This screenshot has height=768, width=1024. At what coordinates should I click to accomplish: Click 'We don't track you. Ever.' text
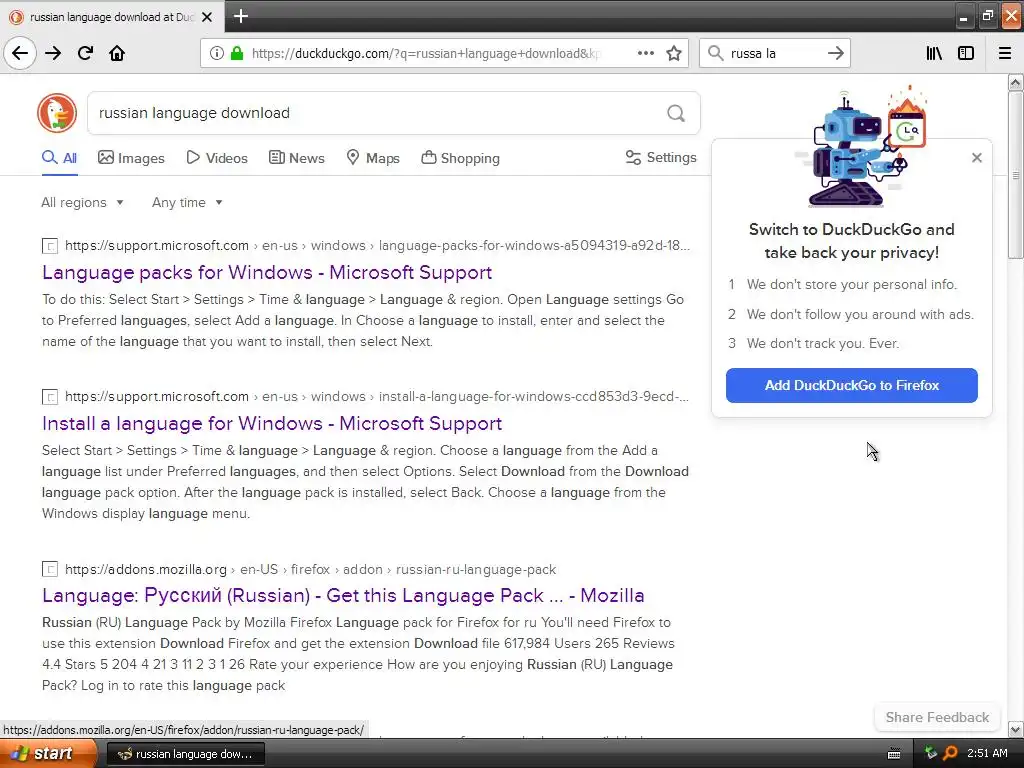click(x=823, y=344)
